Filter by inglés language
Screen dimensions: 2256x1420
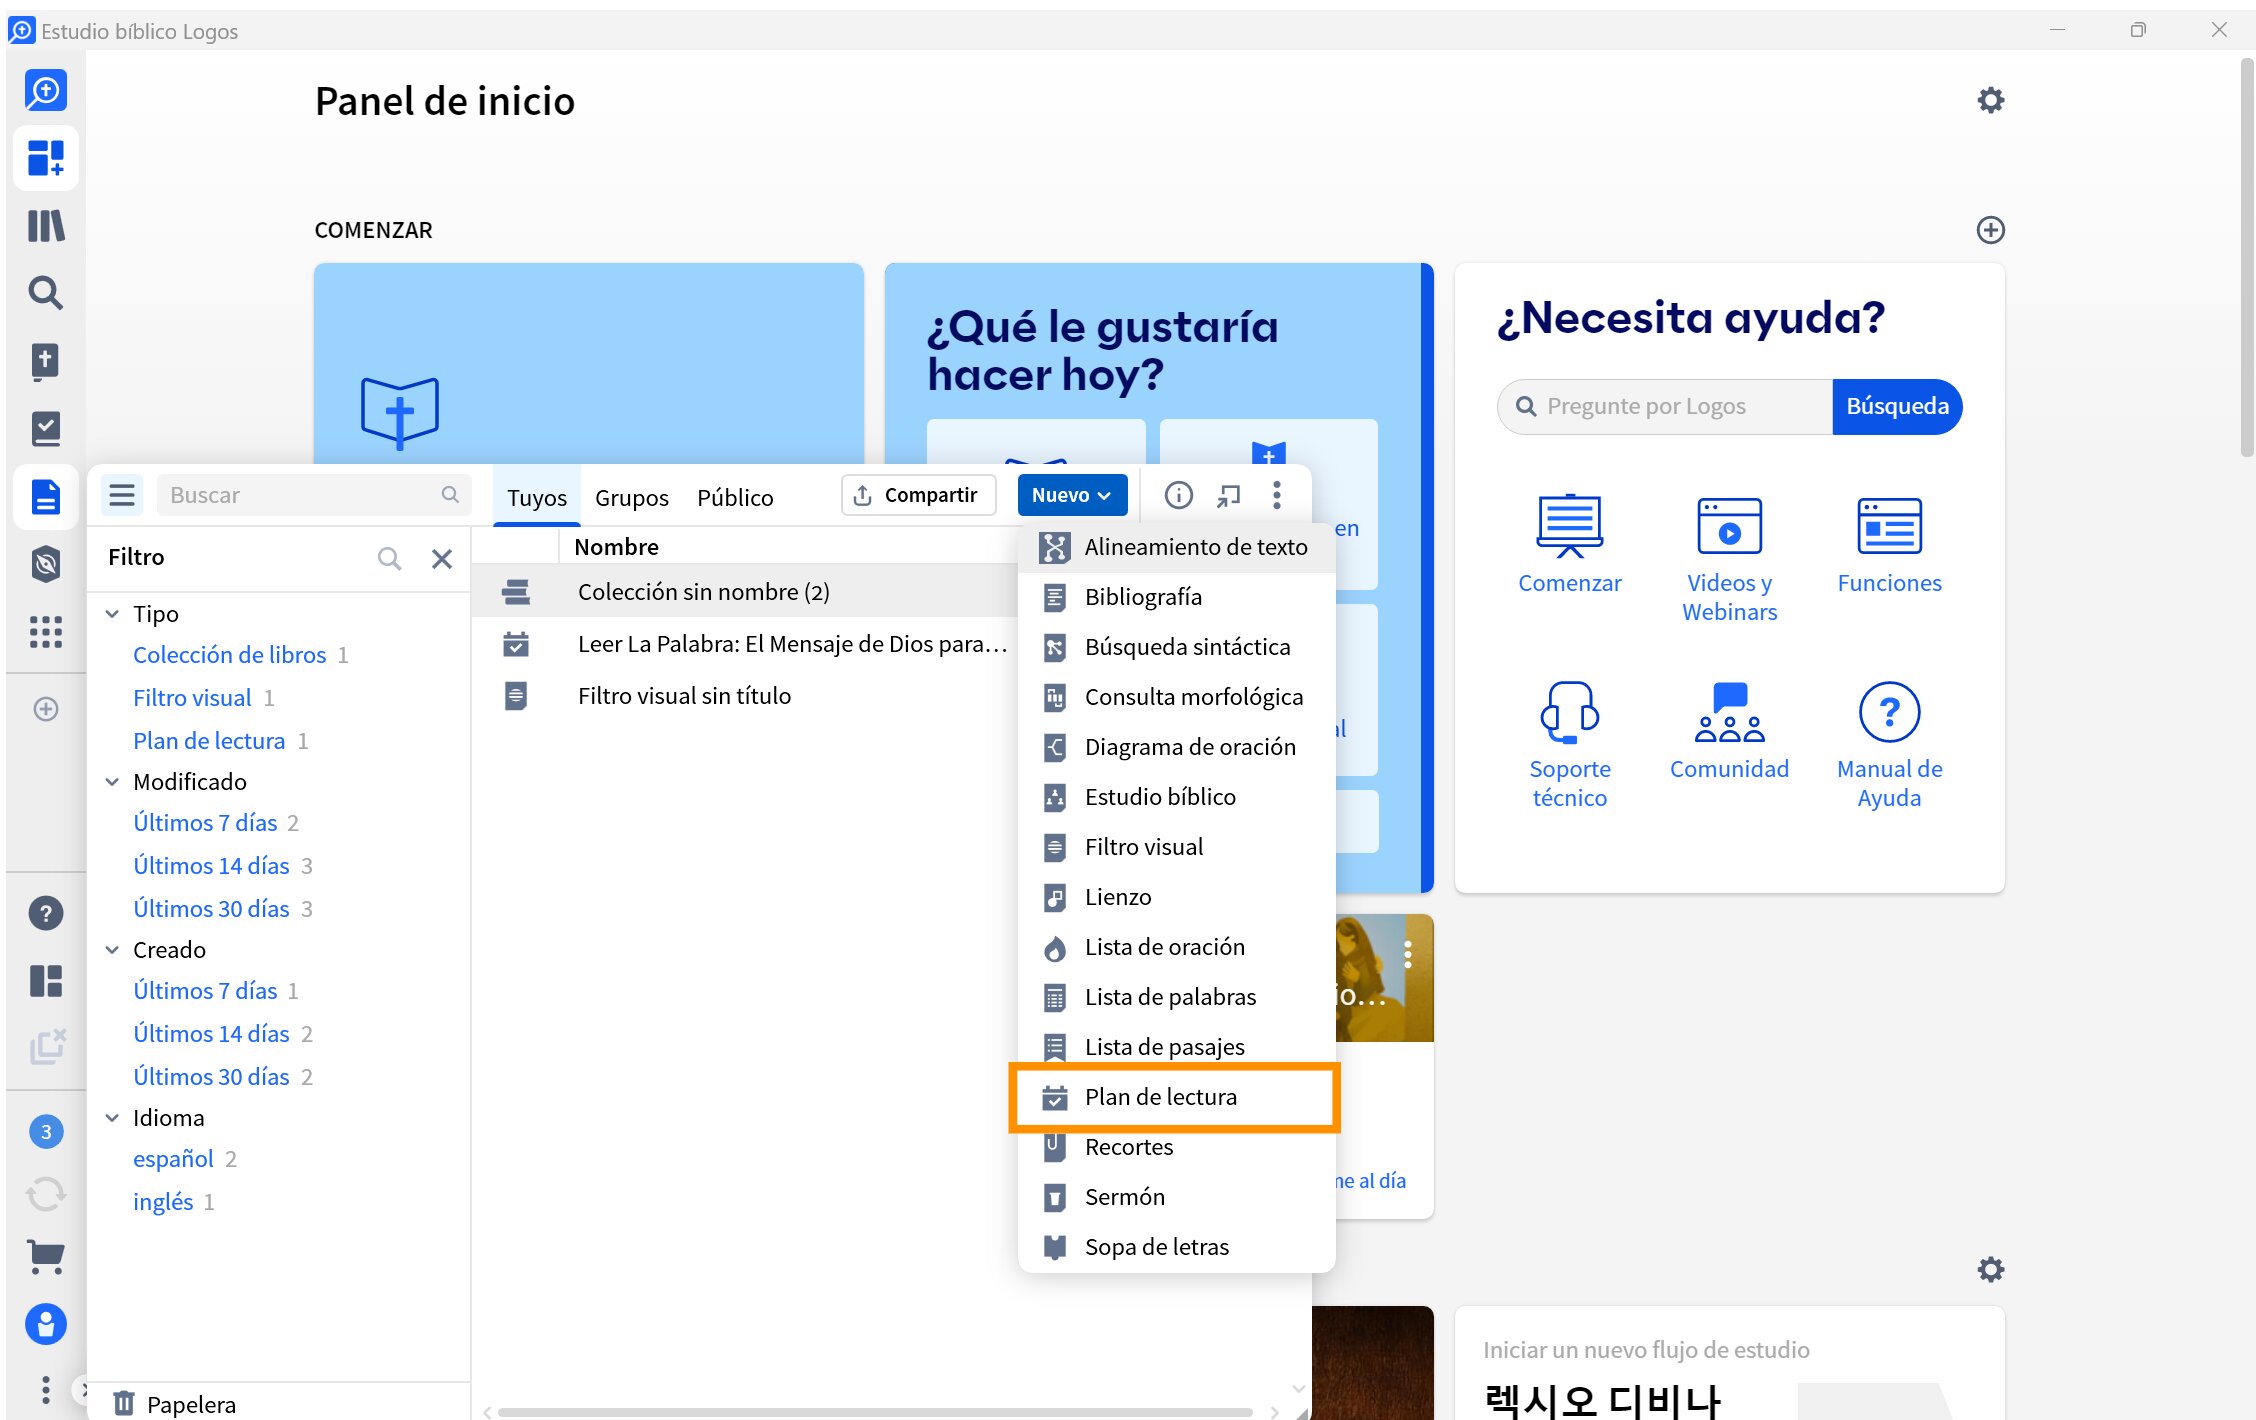coord(163,1202)
